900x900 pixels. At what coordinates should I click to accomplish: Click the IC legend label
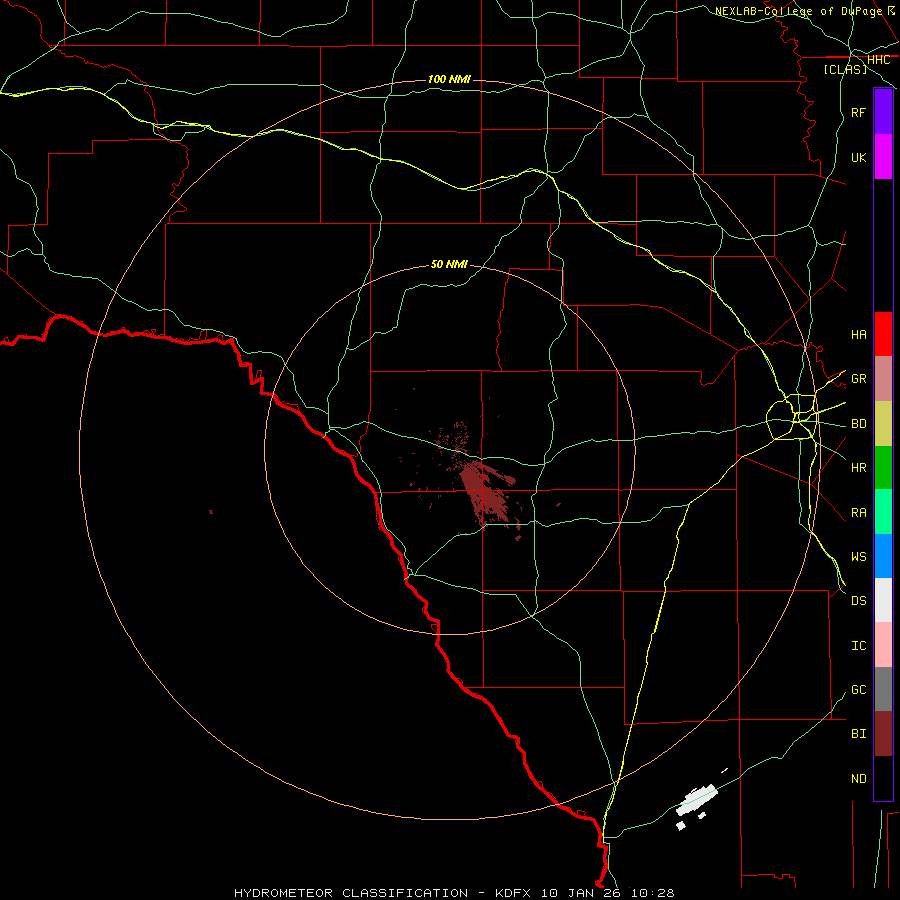pos(858,645)
